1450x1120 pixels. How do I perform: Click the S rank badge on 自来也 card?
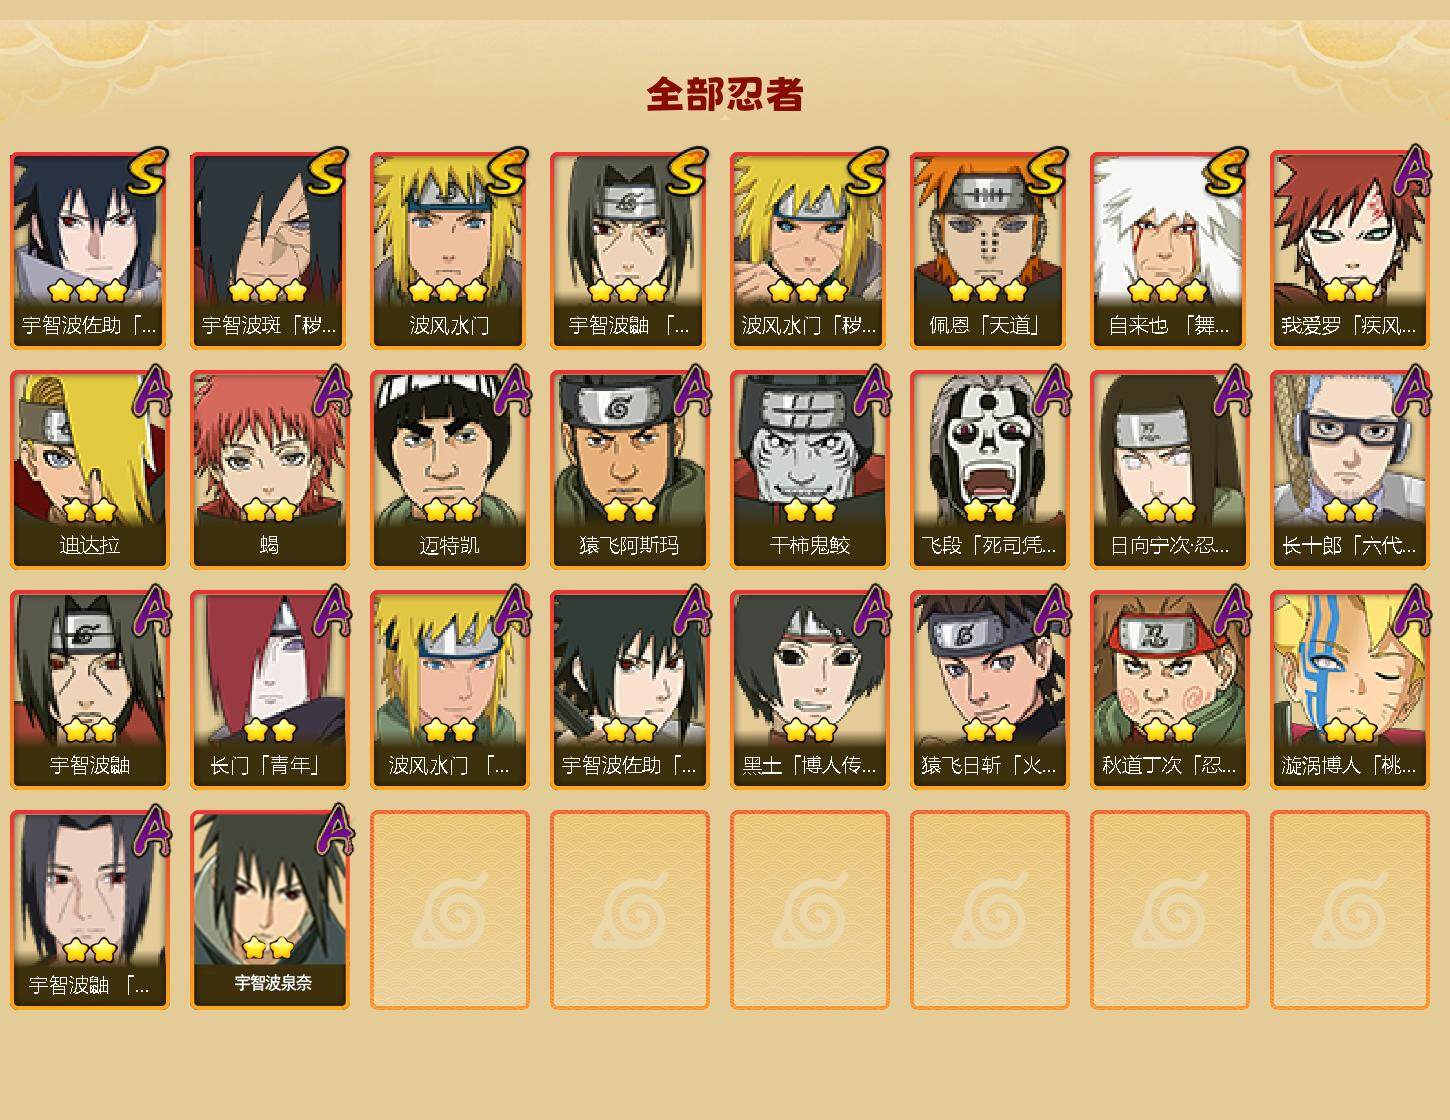coord(1226,171)
